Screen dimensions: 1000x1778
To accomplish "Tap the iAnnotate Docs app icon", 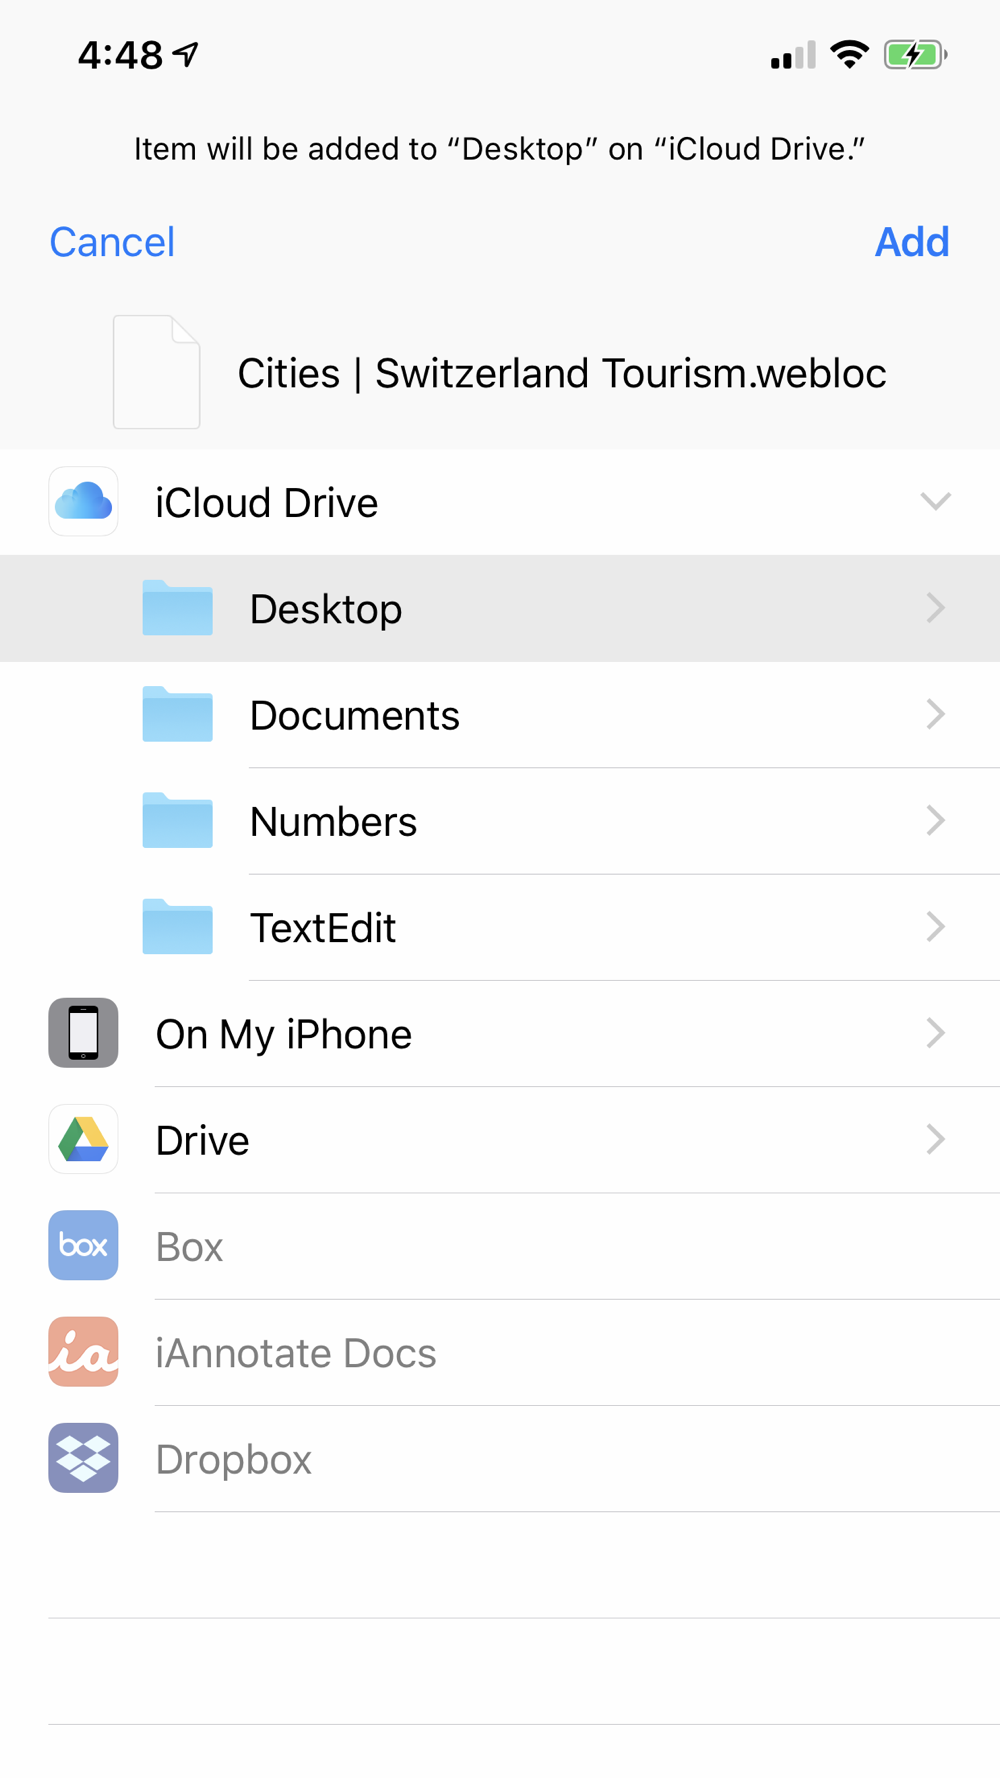I will tap(83, 1351).
